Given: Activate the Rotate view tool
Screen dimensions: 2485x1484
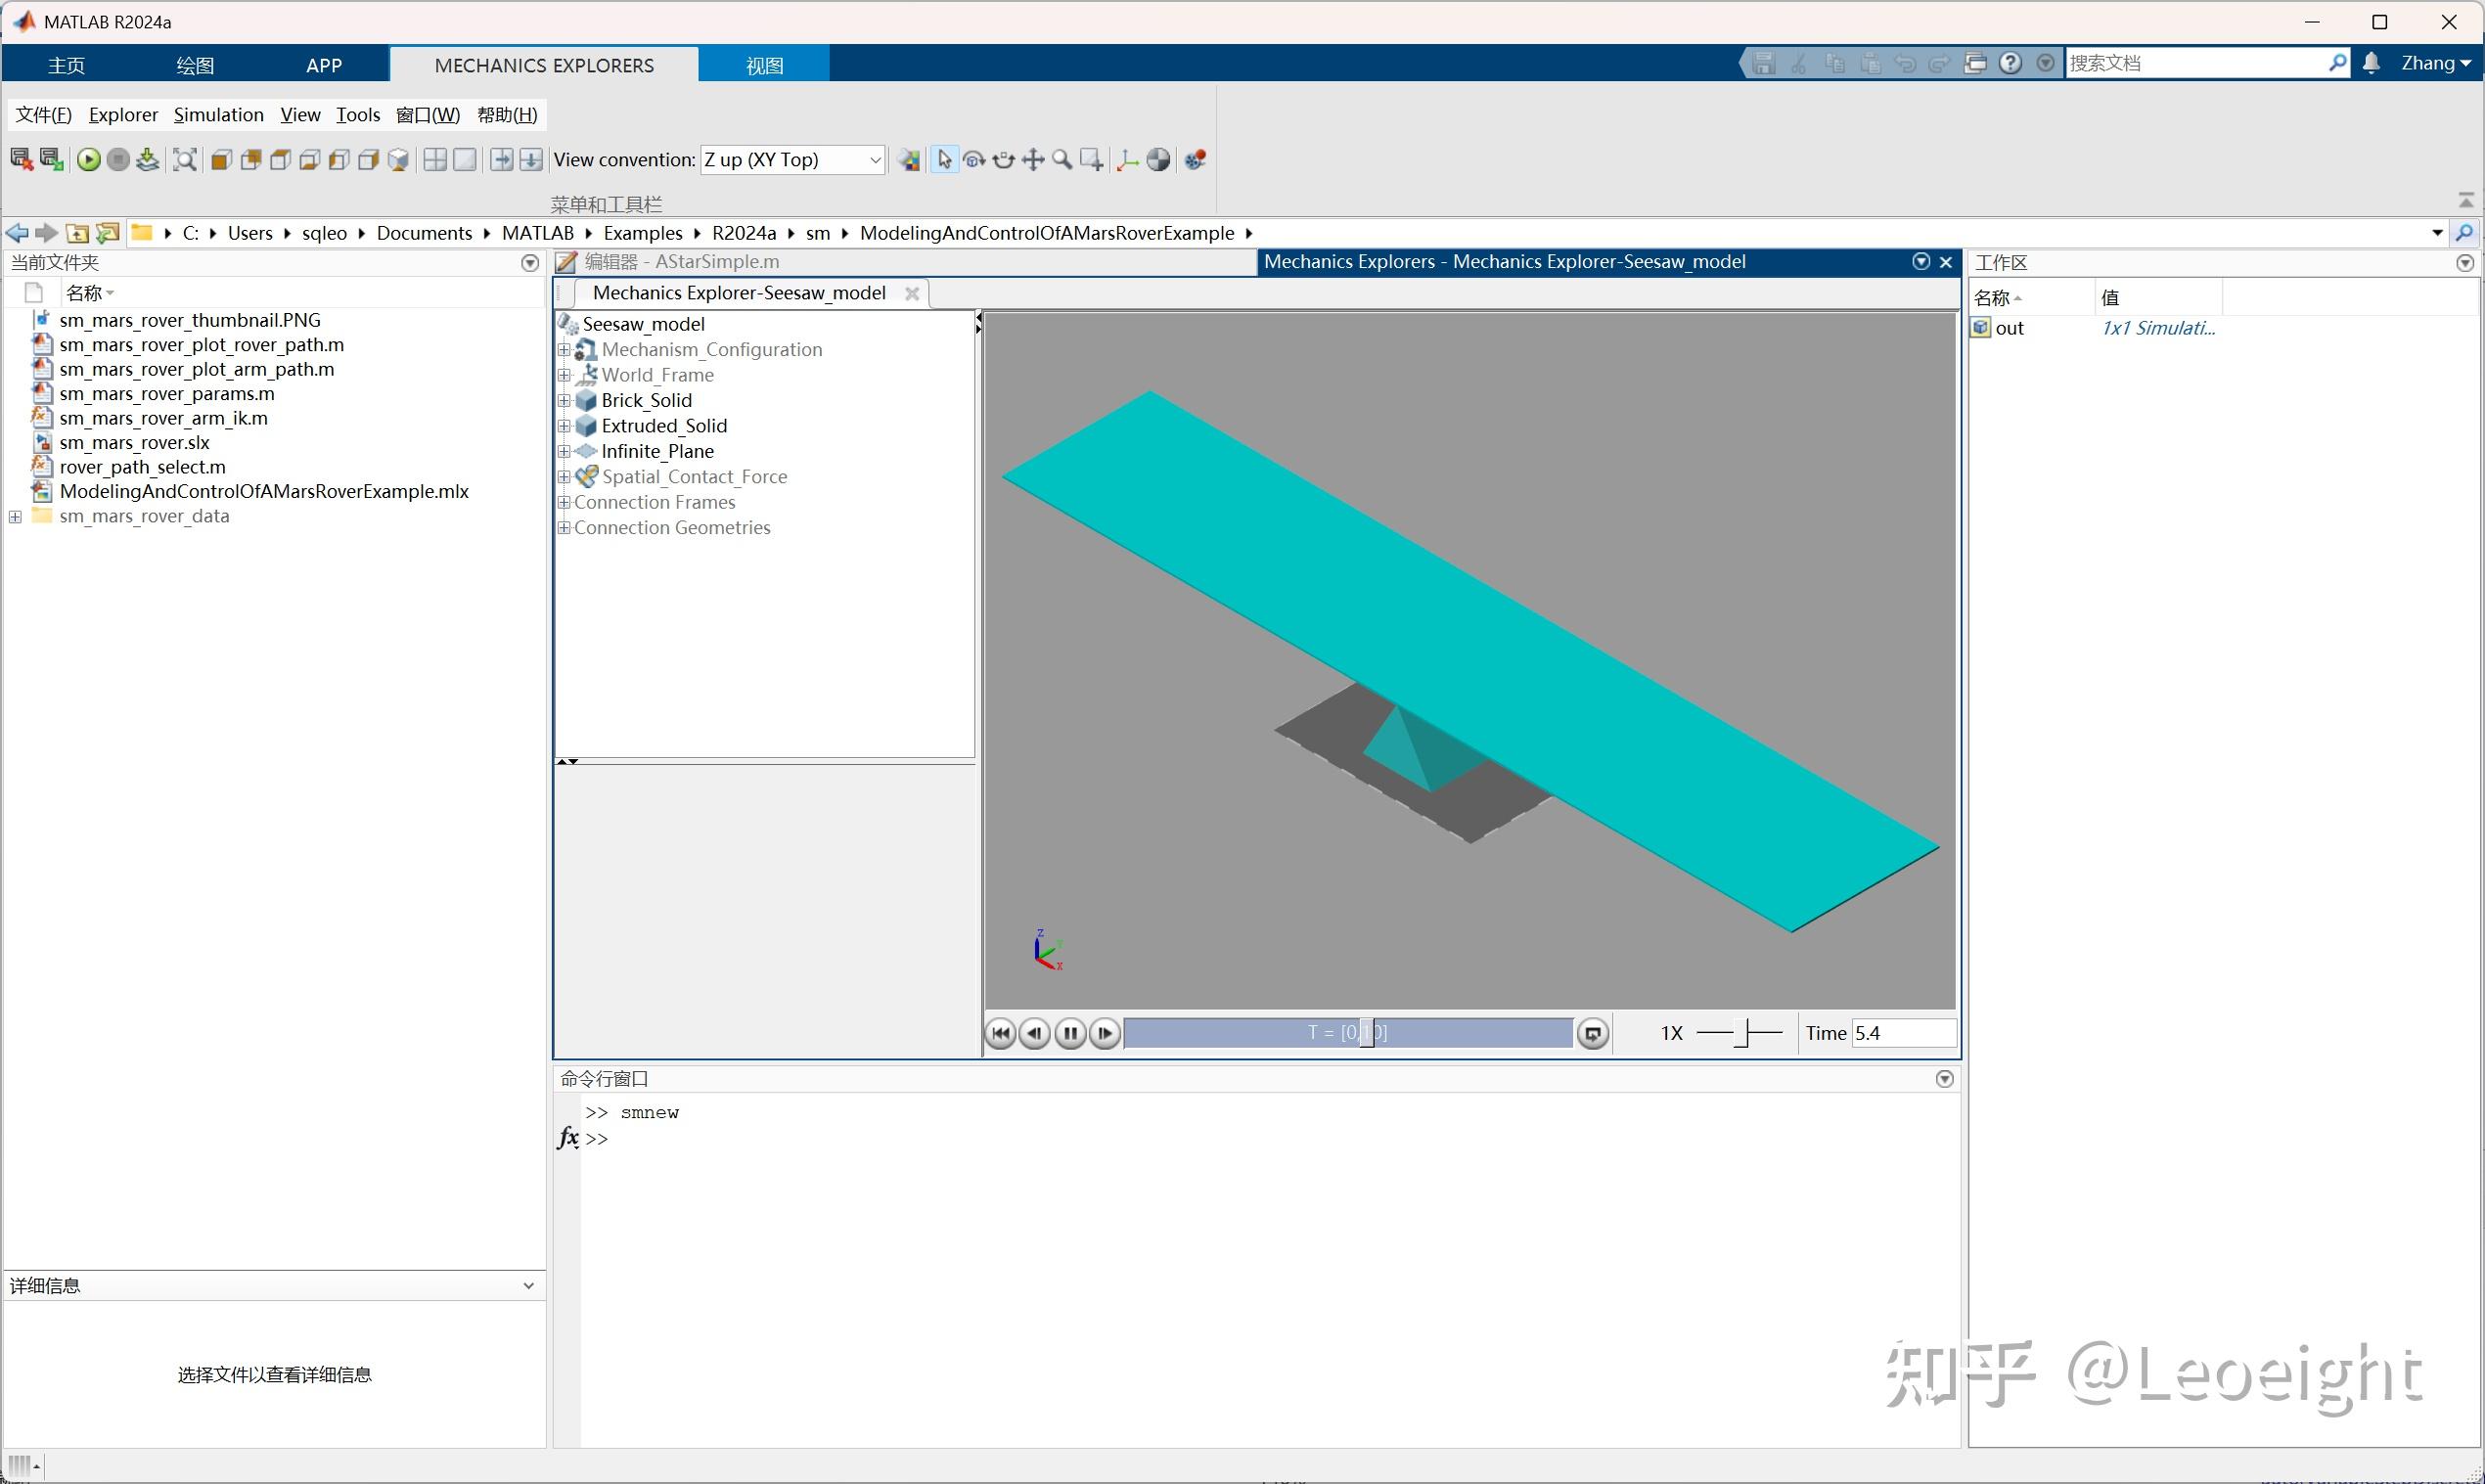Looking at the screenshot, I should click(974, 160).
